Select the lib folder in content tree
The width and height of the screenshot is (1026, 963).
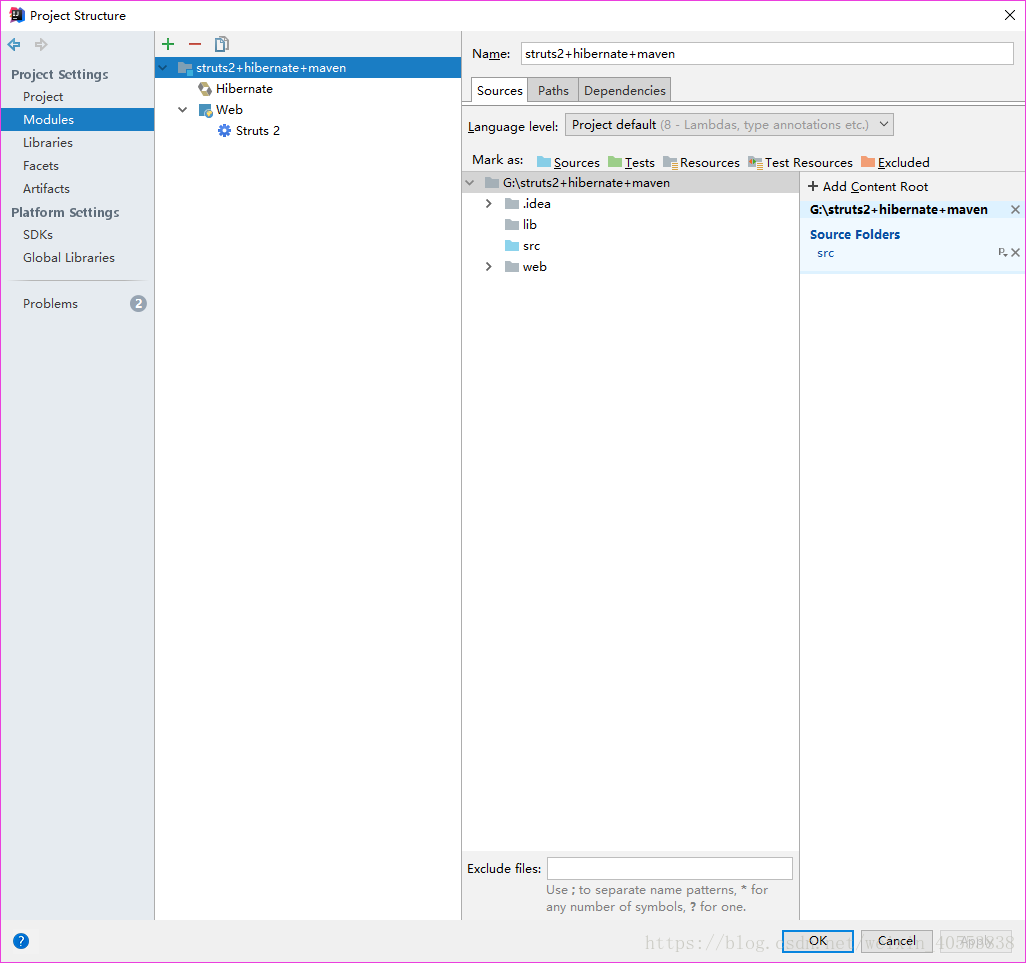521,224
